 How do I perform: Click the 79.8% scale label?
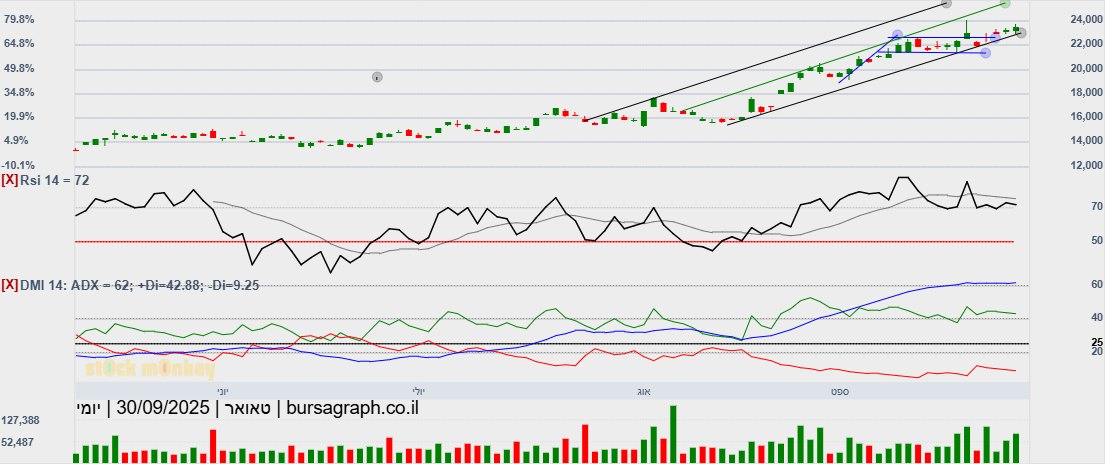pyautogui.click(x=20, y=19)
